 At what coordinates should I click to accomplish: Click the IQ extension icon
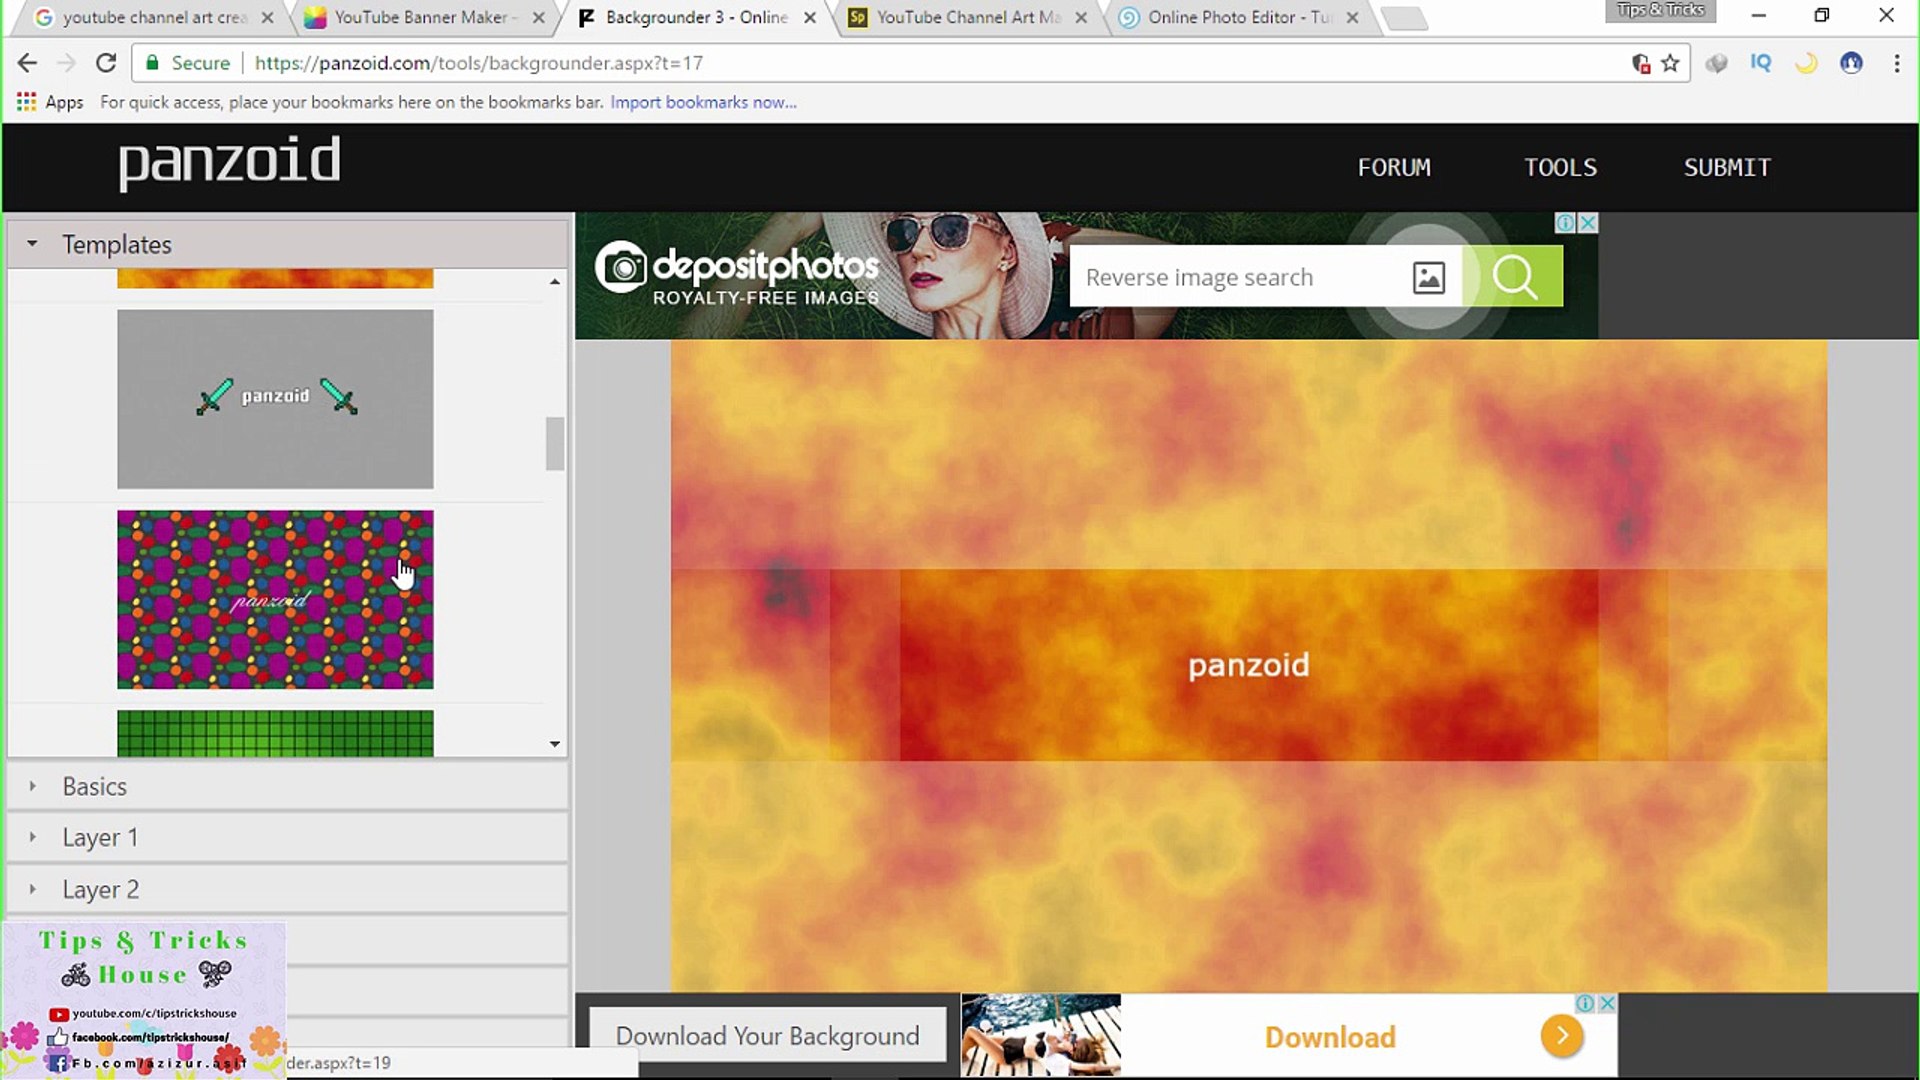[1760, 63]
